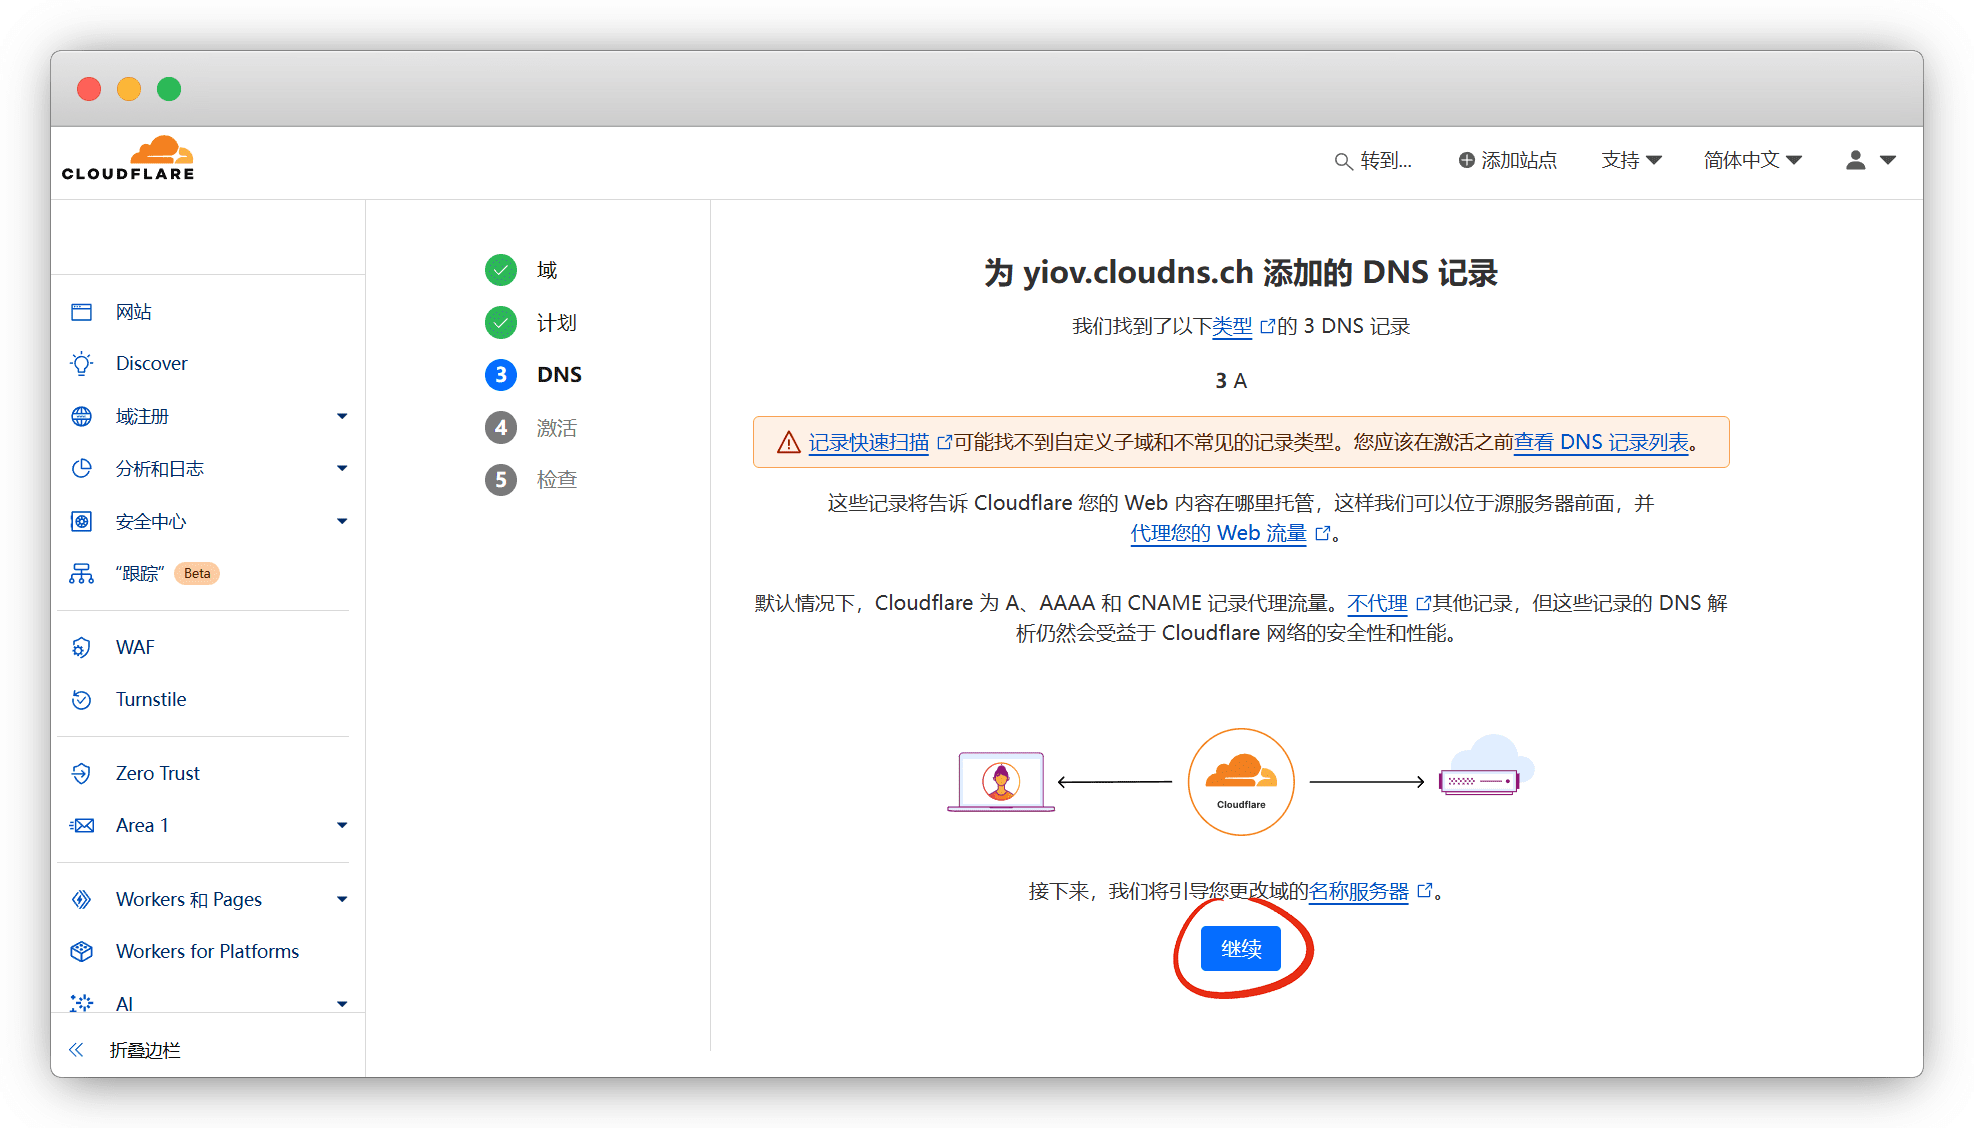Click the 继续 continue button
Viewport: 1974px width, 1128px height.
click(x=1240, y=948)
